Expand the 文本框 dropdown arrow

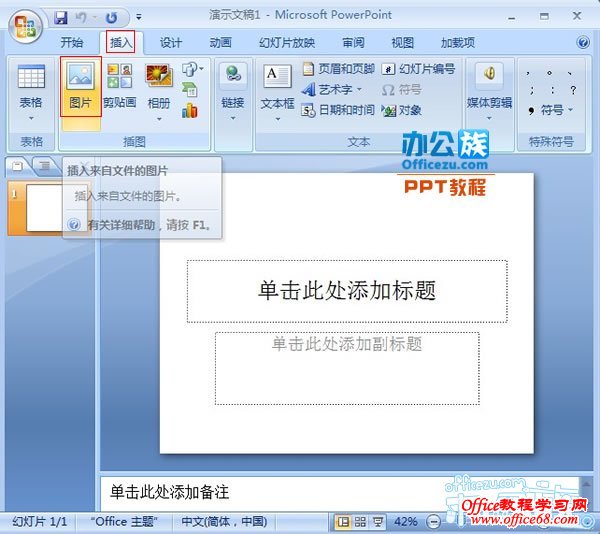coord(278,119)
